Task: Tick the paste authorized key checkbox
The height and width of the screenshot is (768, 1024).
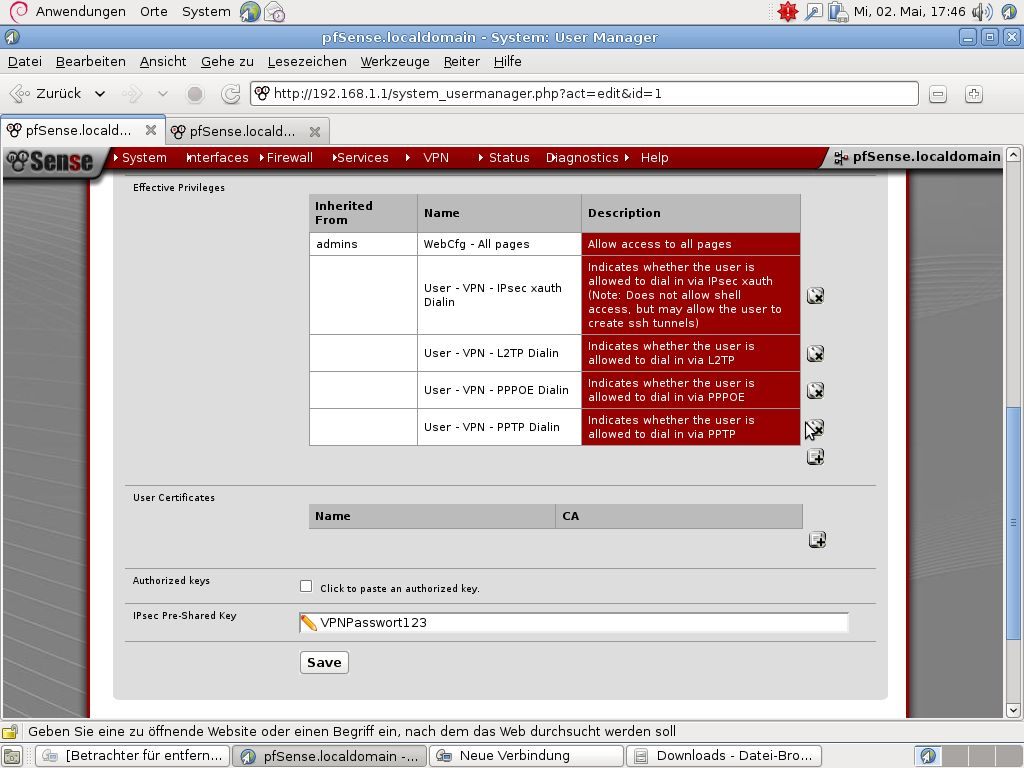Action: coord(306,586)
